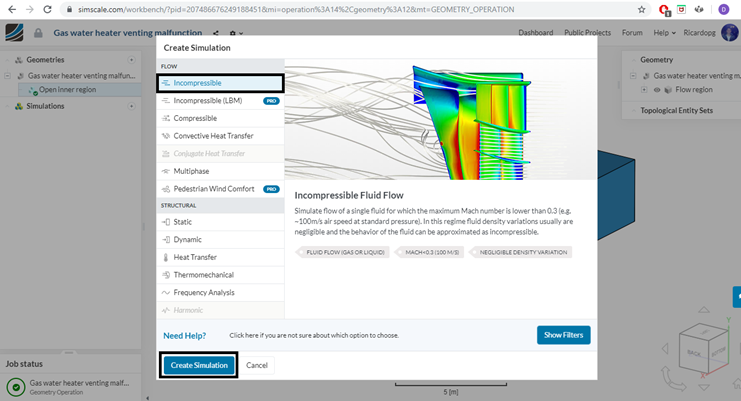Click the Compressible flow icon

(165, 118)
